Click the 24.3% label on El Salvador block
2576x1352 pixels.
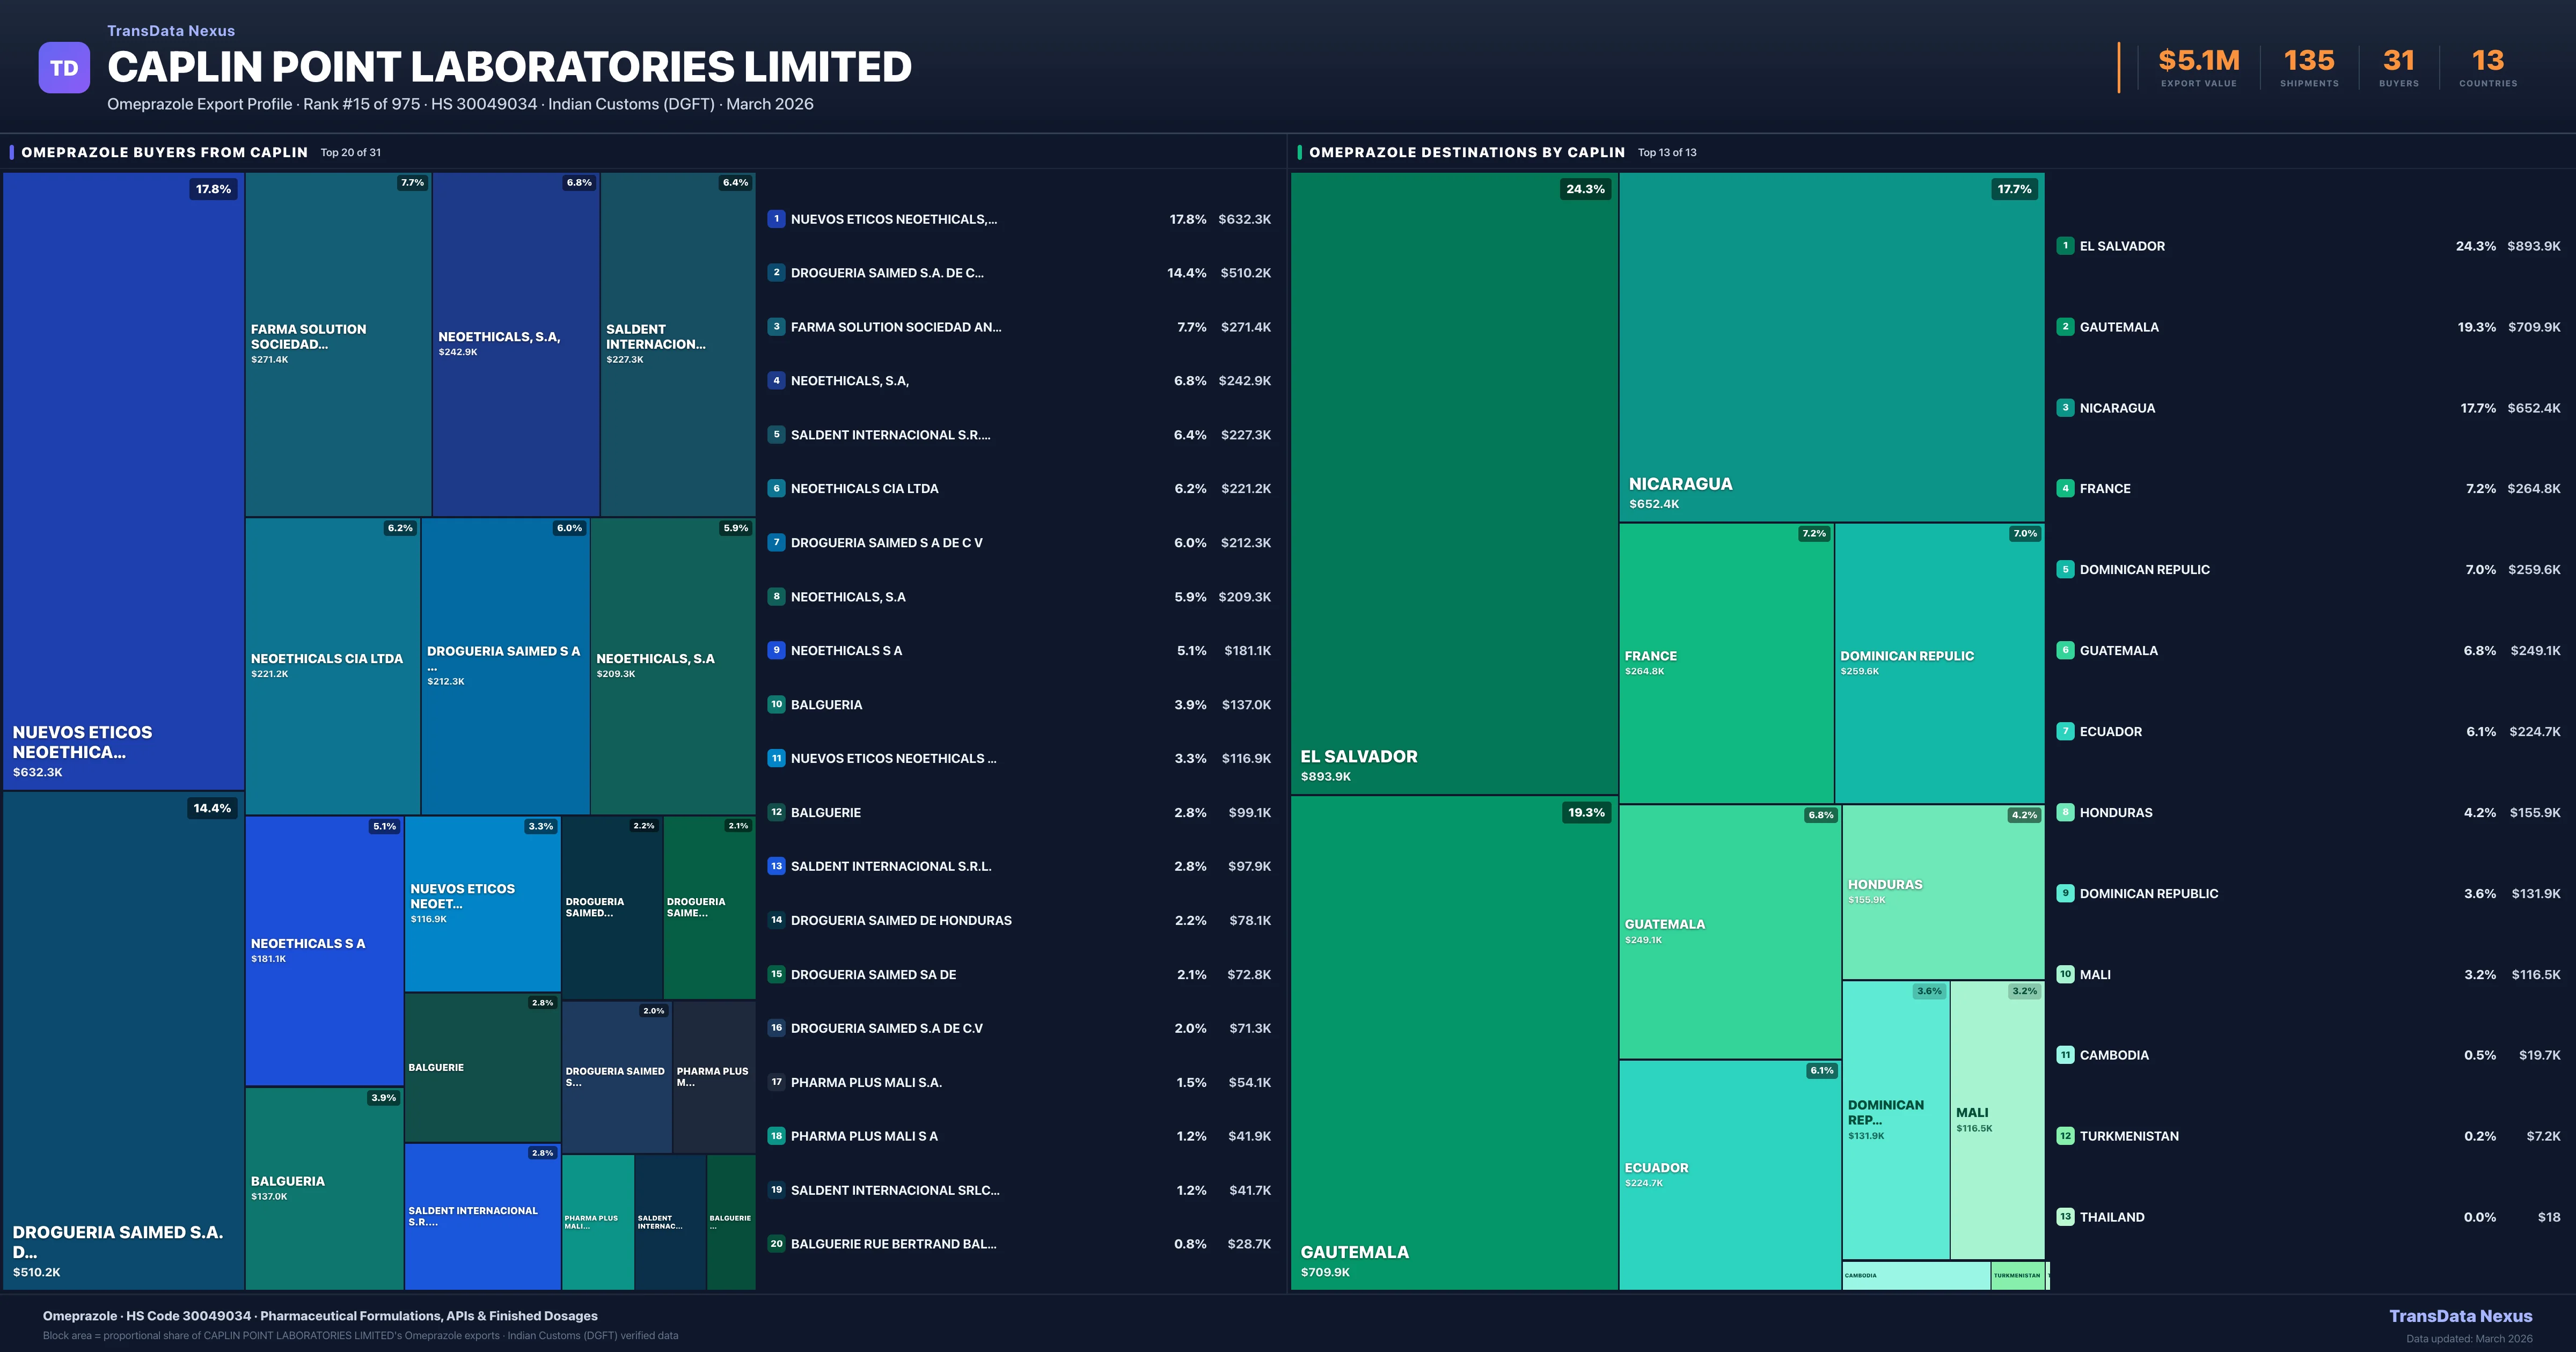point(1585,189)
